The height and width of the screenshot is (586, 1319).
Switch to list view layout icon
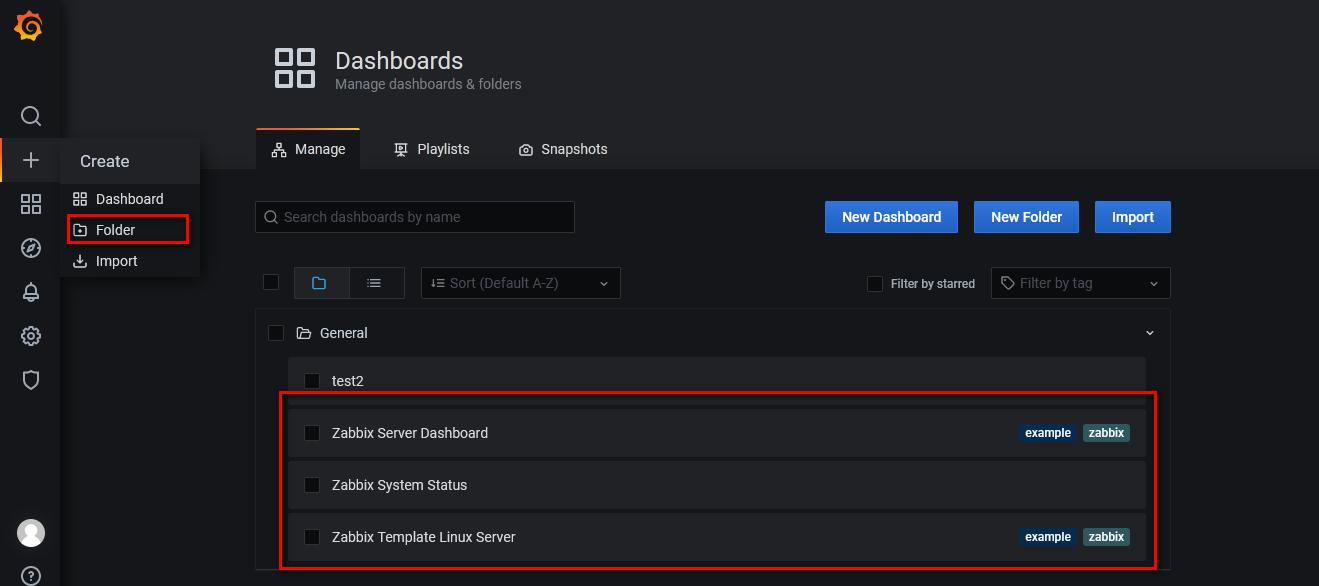[x=374, y=283]
